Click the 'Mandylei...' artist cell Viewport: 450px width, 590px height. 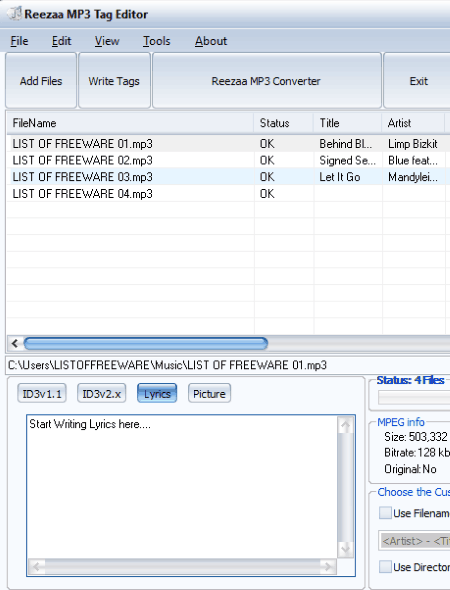pos(413,177)
